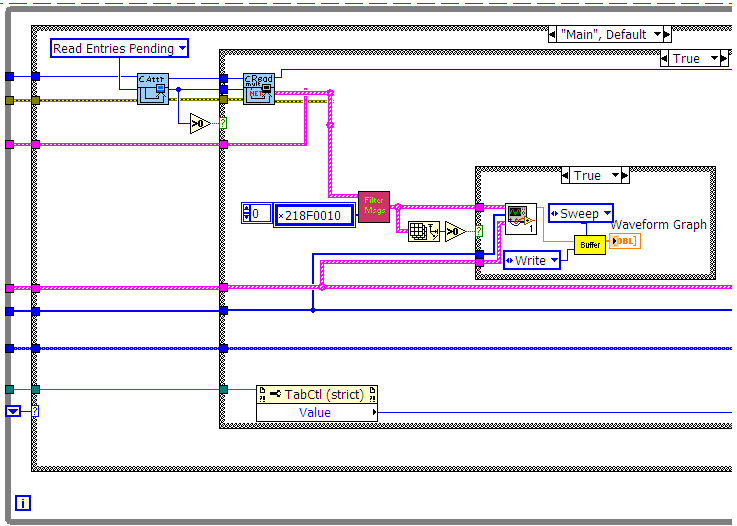Click the array index stepper beside 0
This screenshot has height=526, width=737.
click(x=246, y=213)
